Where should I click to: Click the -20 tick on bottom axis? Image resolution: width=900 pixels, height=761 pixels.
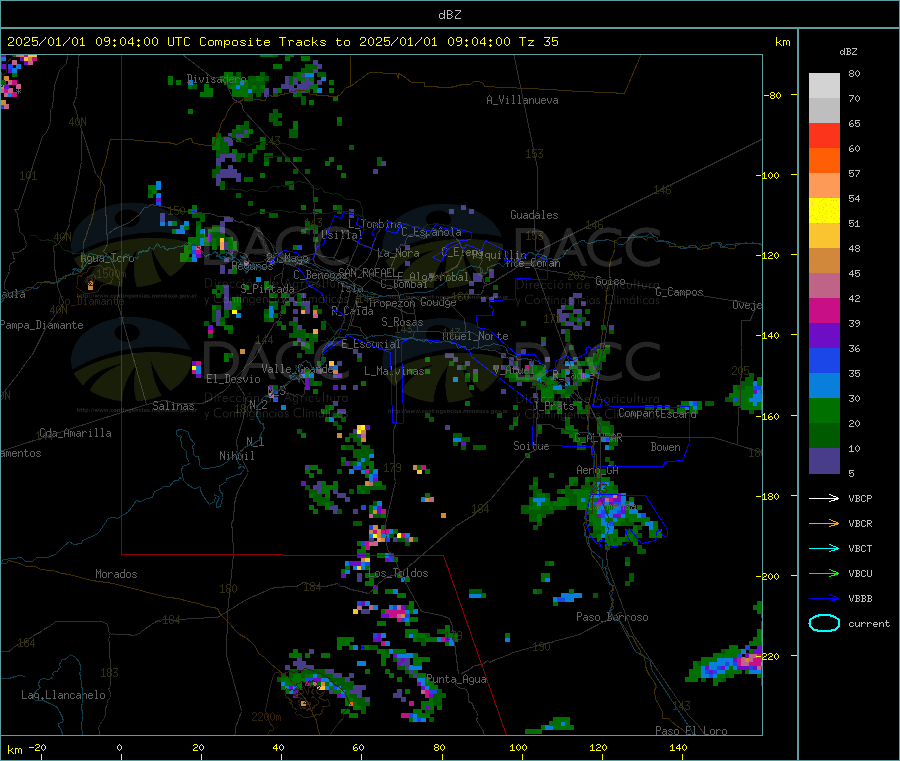[38, 747]
